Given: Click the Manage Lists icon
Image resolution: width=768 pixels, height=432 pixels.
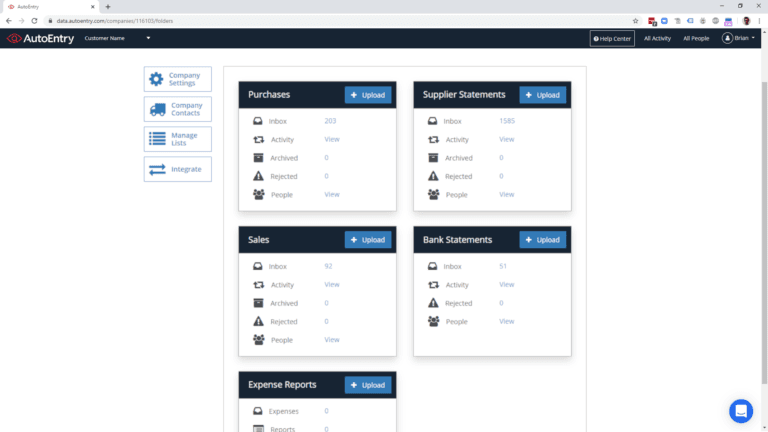Looking at the screenshot, I should pyautogui.click(x=157, y=139).
